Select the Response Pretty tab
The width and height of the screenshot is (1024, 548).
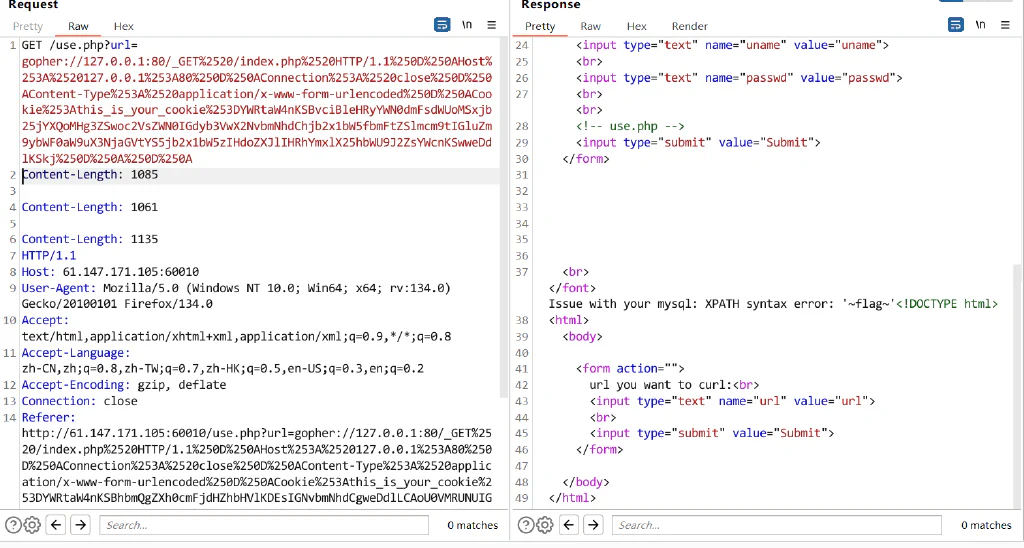pos(540,26)
